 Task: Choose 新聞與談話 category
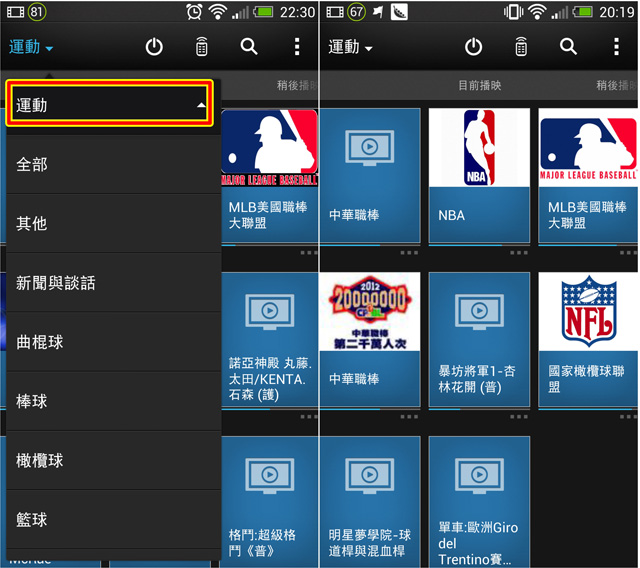113,283
